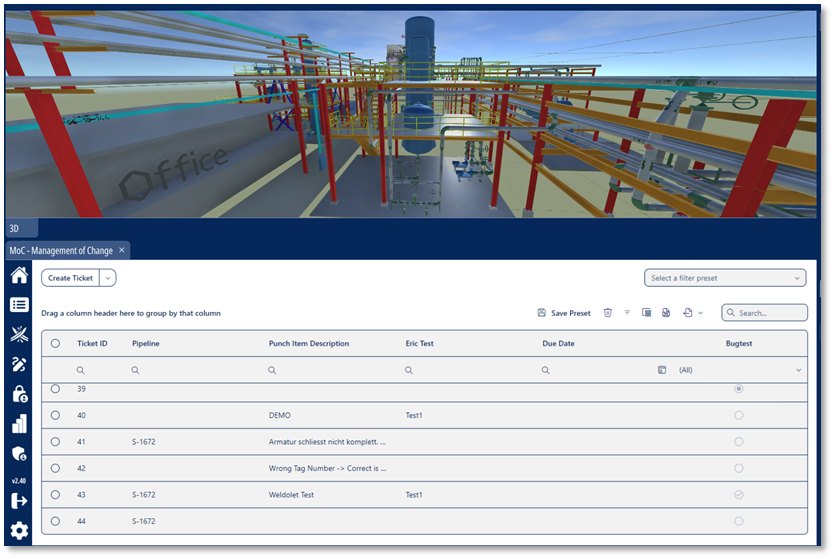Open the home icon in the sidebar
Viewport: 834px width, 559px height.
click(19, 275)
